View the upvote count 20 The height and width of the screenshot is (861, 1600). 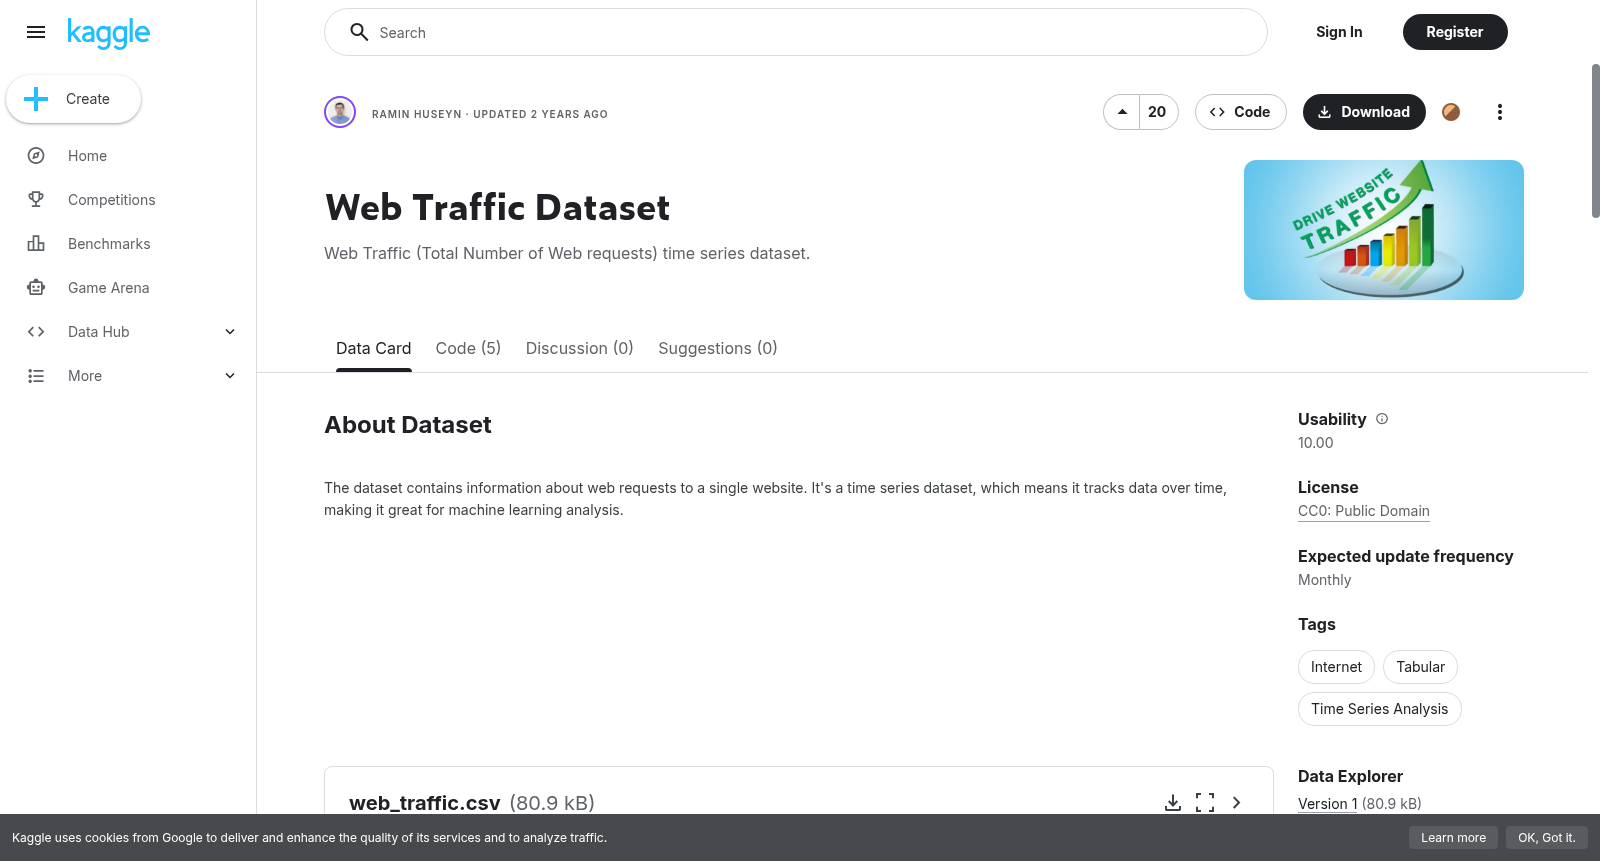[x=1157, y=112]
